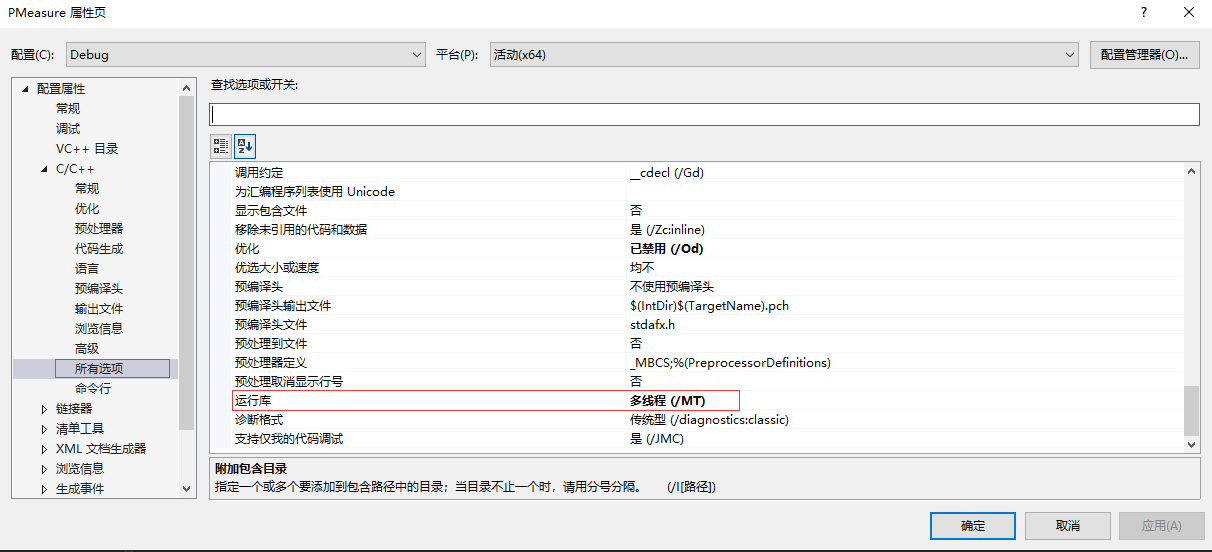The image size is (1212, 552).
Task: Select VC++ 目录 in the tree
Action: [87, 149]
